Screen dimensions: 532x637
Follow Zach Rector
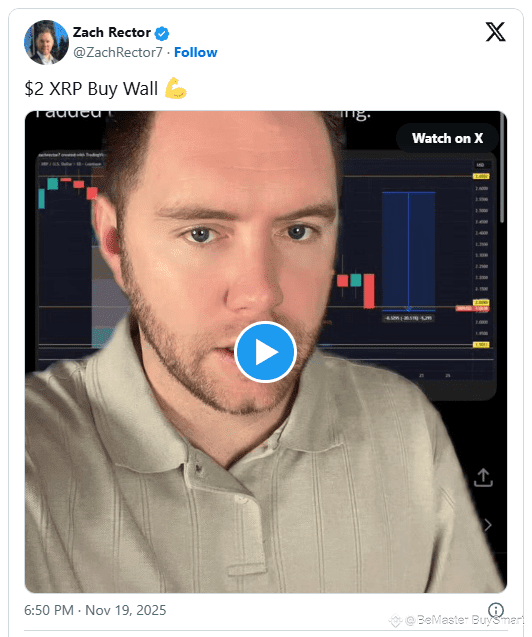tap(195, 52)
